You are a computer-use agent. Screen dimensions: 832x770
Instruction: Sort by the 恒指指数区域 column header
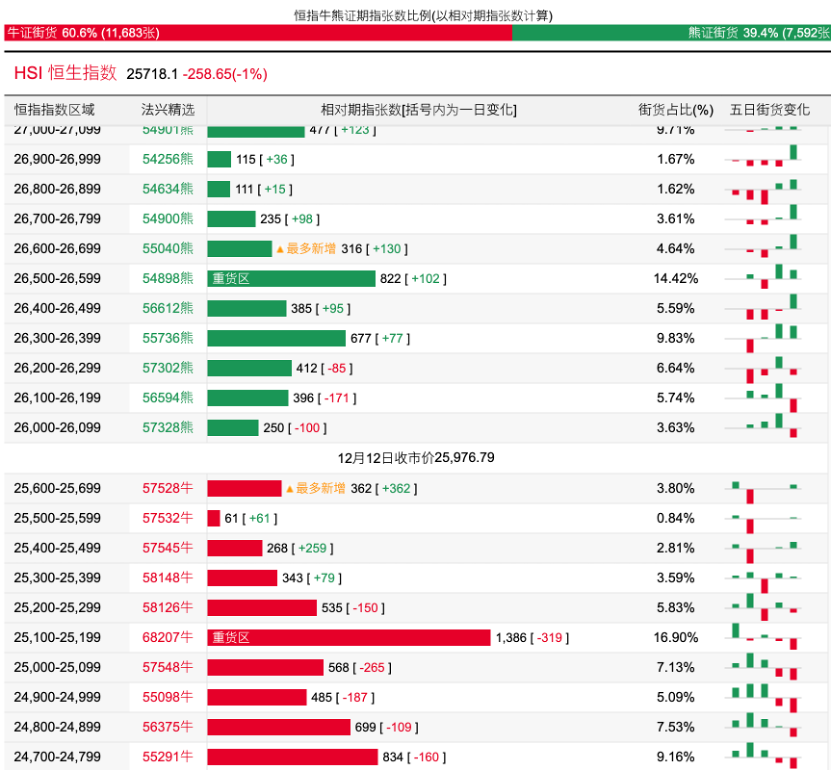pyautogui.click(x=54, y=110)
